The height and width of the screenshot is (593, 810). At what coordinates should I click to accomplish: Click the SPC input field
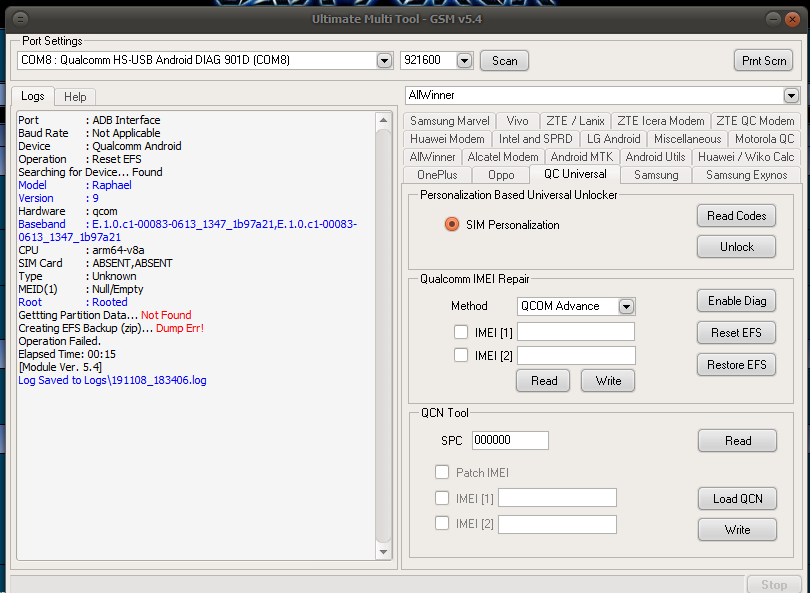(x=510, y=440)
